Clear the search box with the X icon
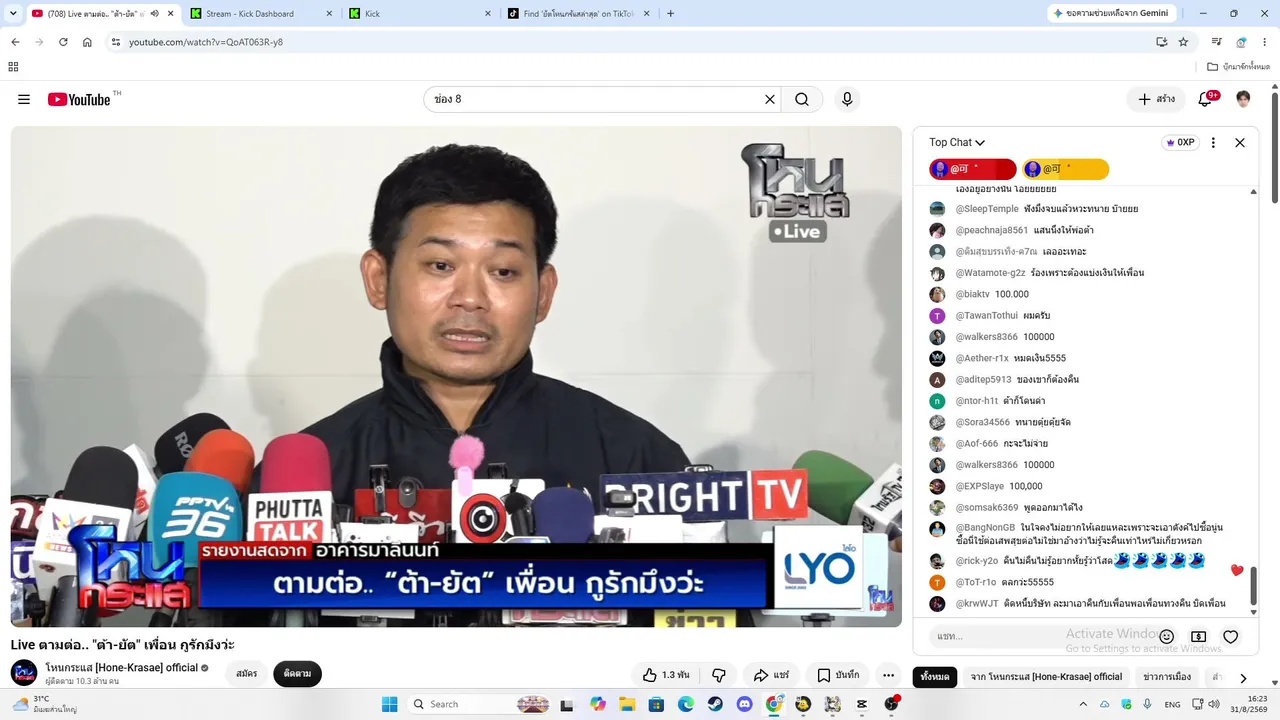Image resolution: width=1280 pixels, height=720 pixels. (x=770, y=99)
